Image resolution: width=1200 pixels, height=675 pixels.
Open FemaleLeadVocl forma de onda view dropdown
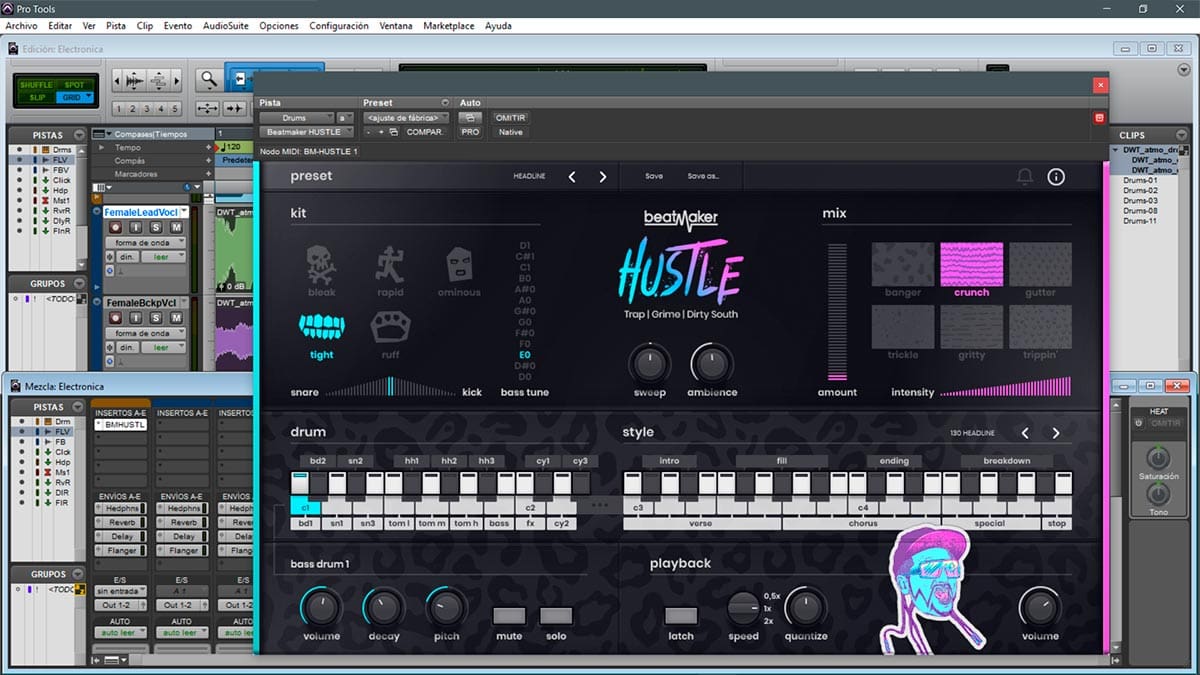[146, 243]
